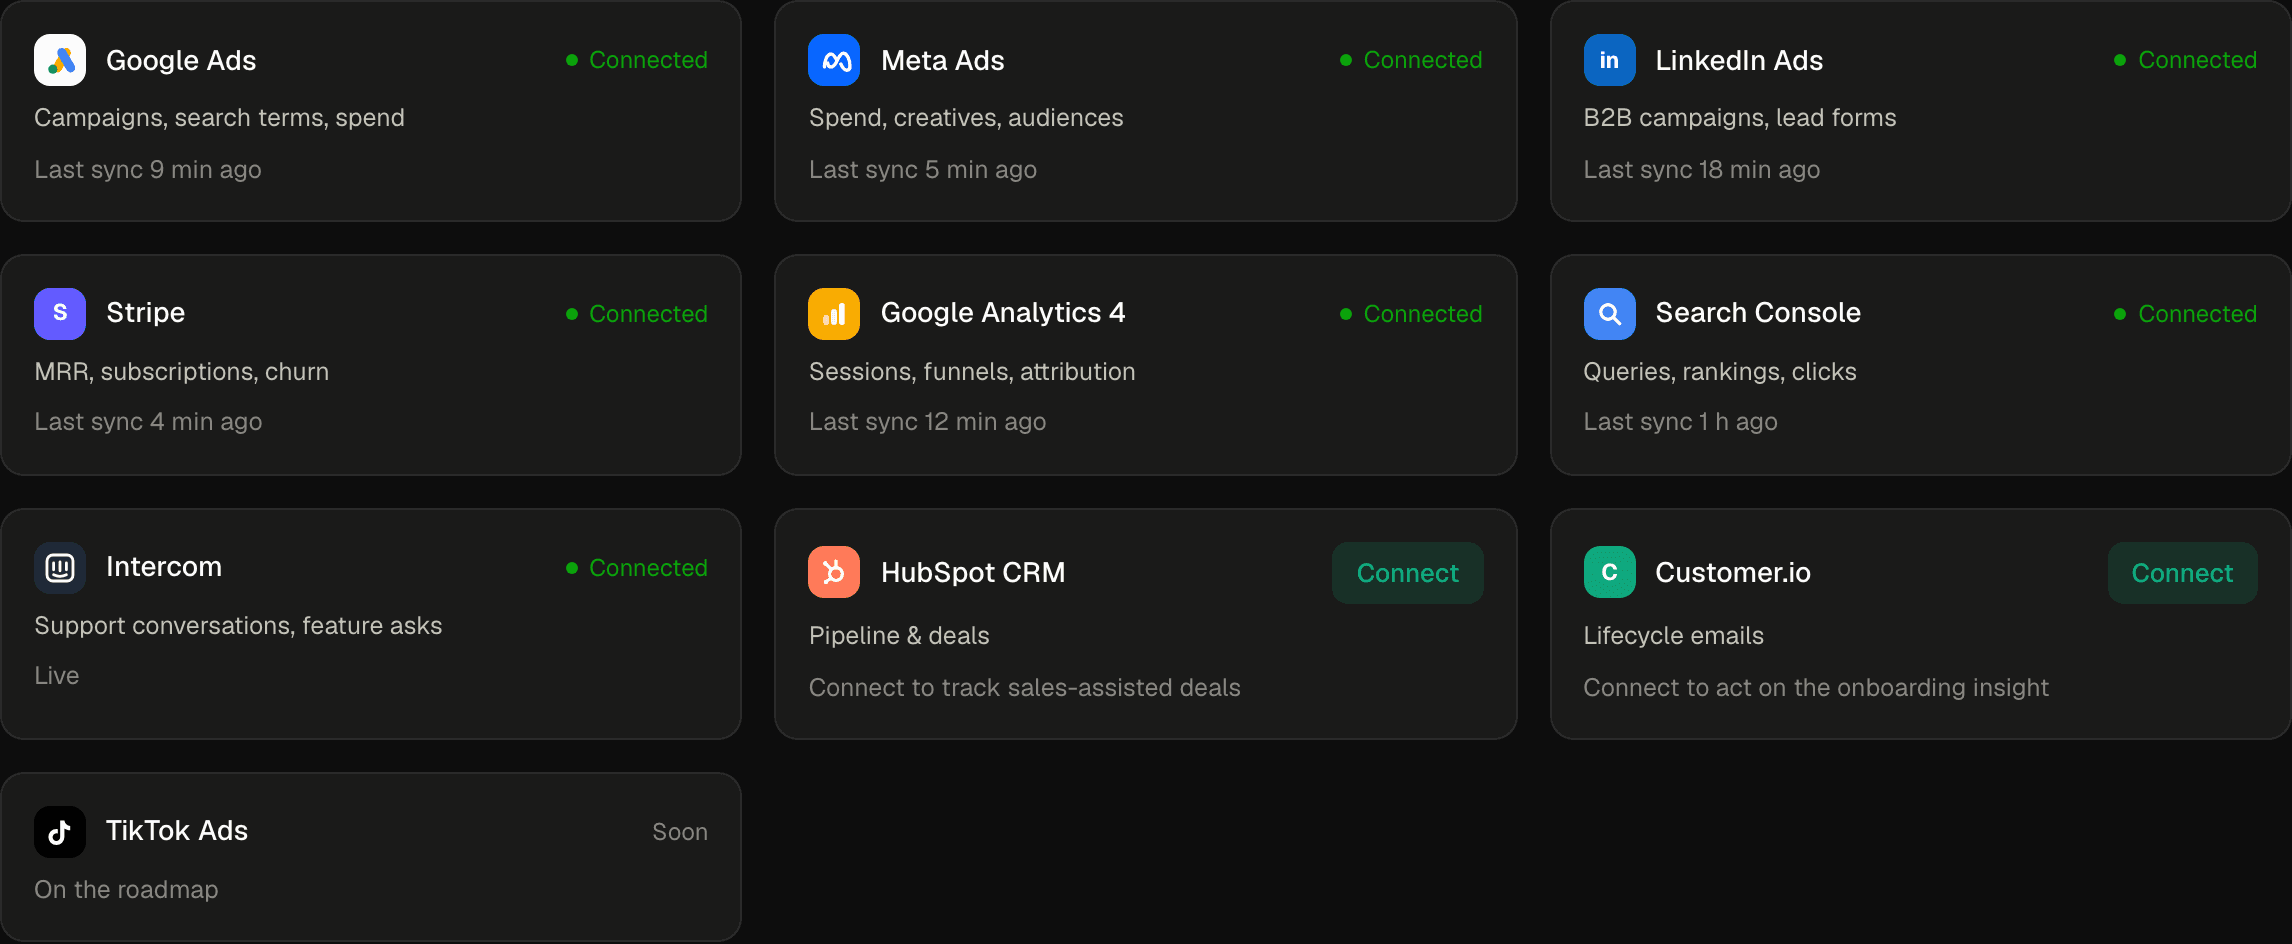This screenshot has height=944, width=2292.
Task: Click the Google Analytics 4 chart icon
Action: 834,313
